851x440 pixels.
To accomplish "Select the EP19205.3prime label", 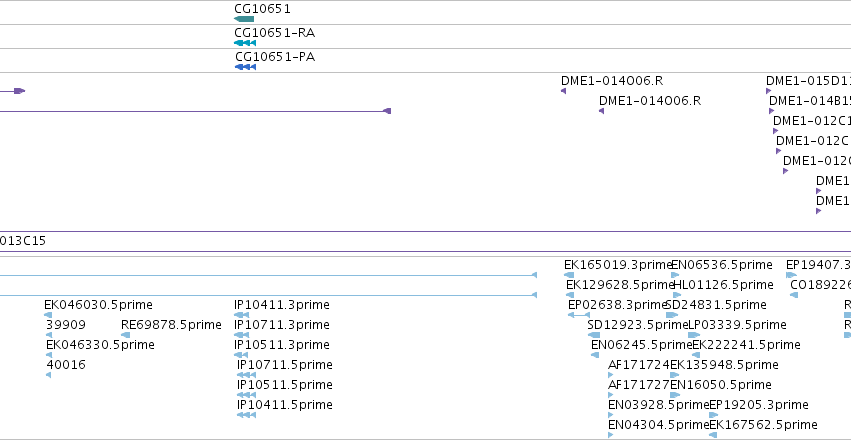I will tap(759, 405).
